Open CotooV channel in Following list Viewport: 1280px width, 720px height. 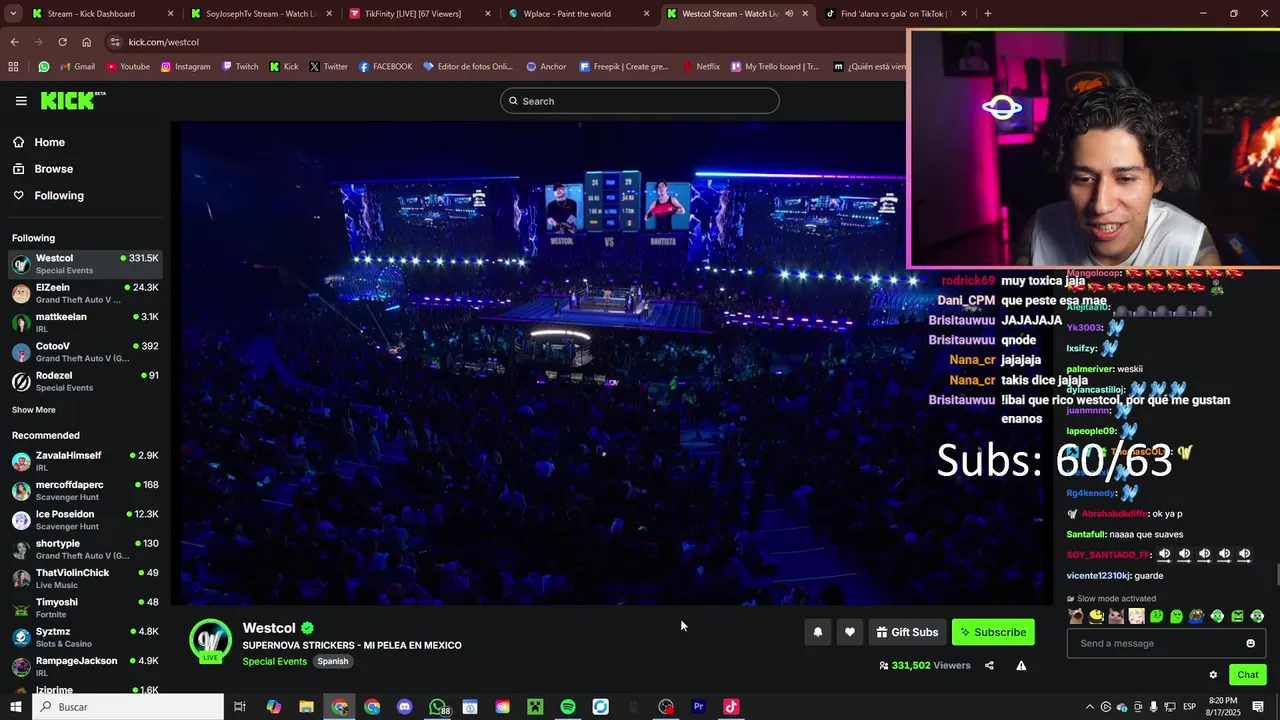85,352
